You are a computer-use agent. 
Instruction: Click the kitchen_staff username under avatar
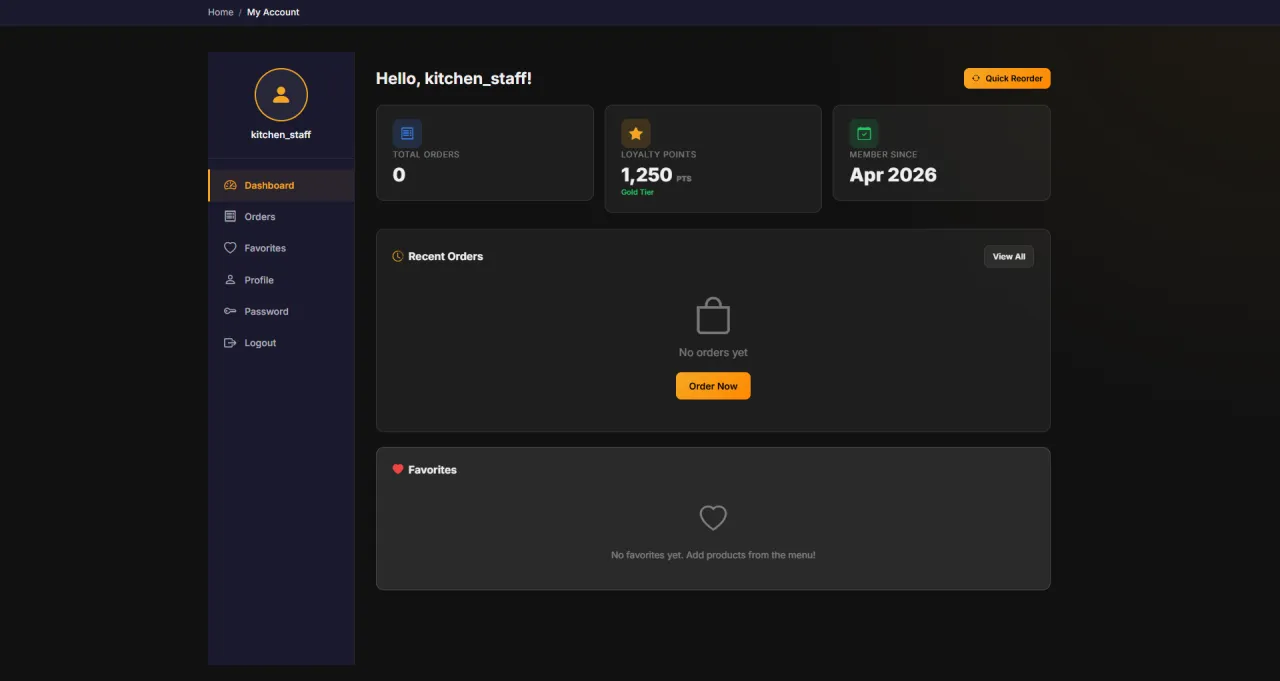point(281,134)
